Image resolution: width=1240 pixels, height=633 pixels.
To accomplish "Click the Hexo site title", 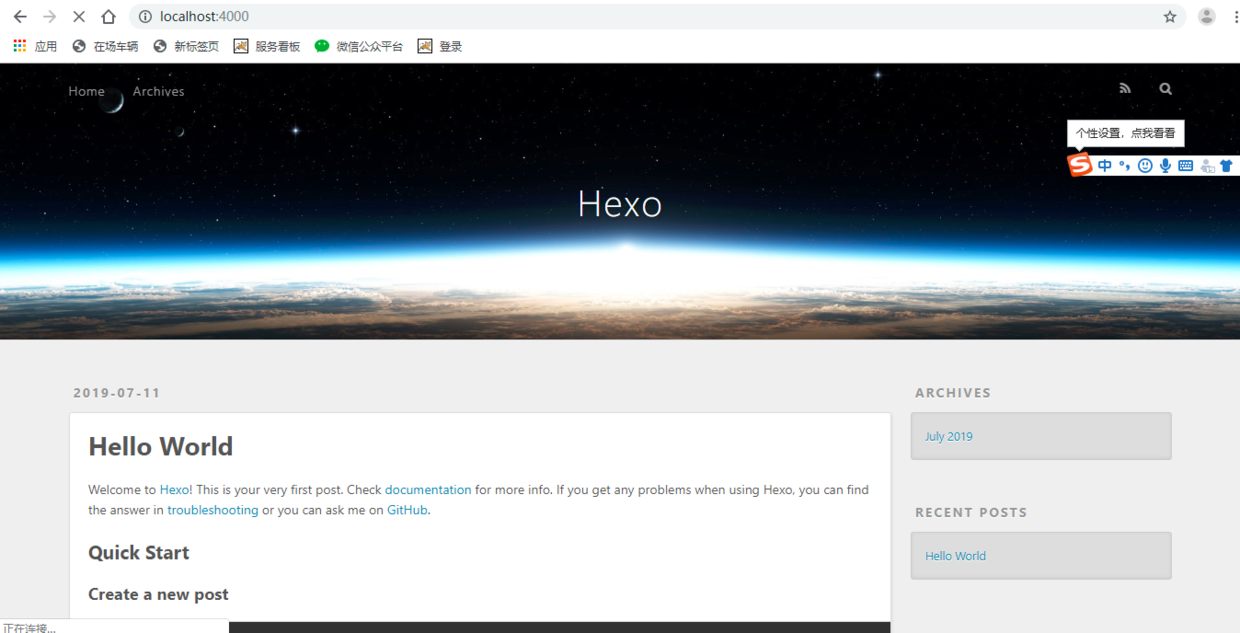I will tap(620, 204).
